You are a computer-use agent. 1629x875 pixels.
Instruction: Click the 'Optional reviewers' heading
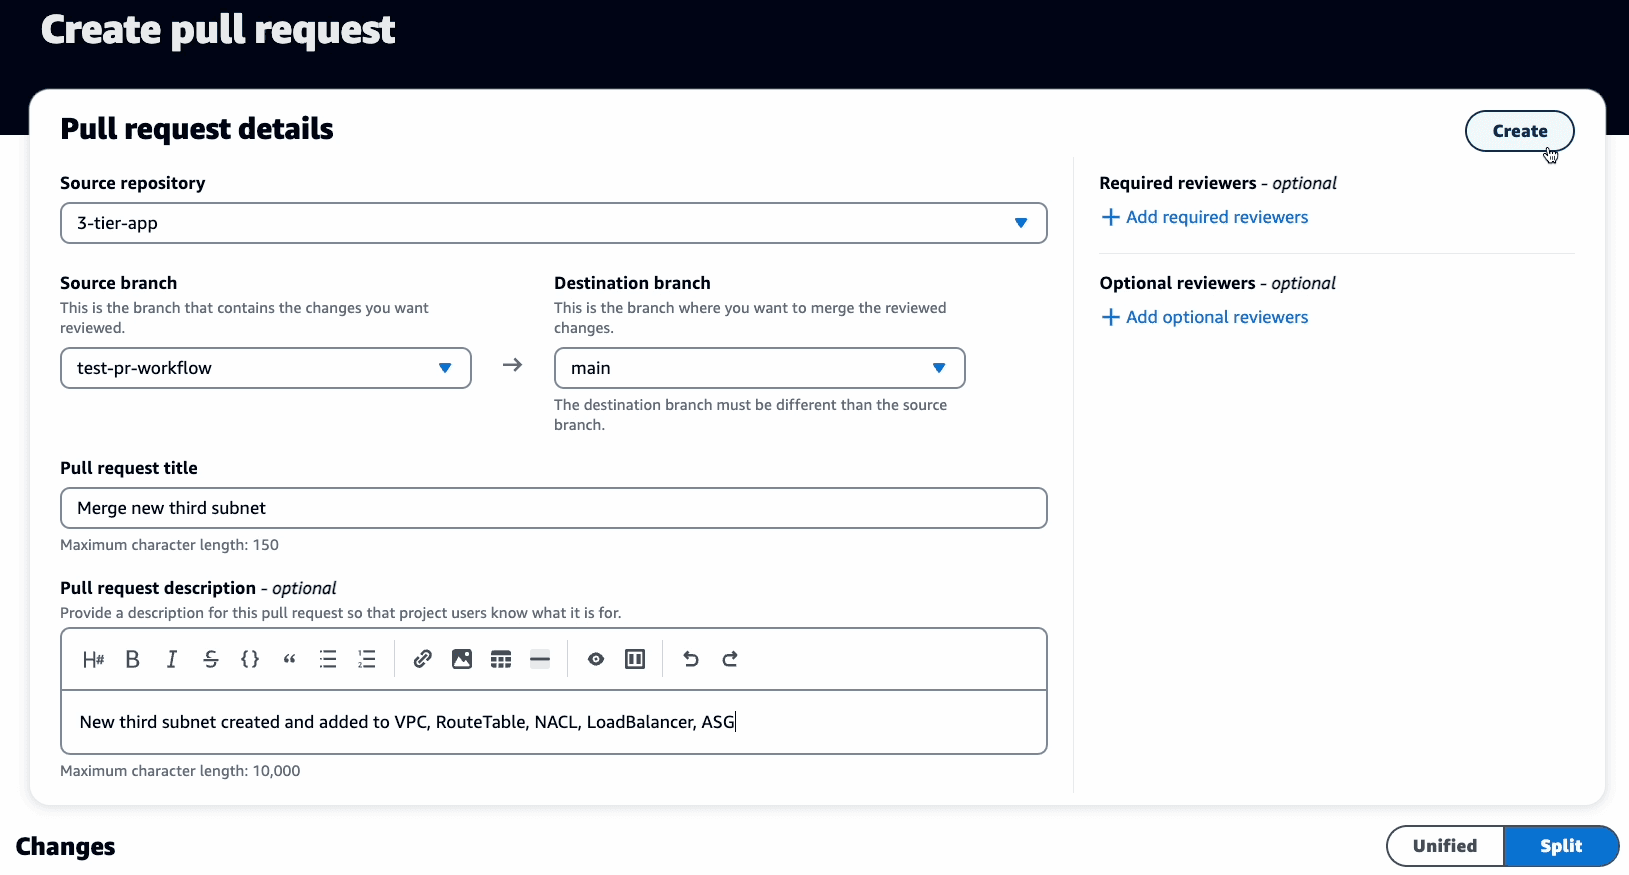tap(1177, 283)
